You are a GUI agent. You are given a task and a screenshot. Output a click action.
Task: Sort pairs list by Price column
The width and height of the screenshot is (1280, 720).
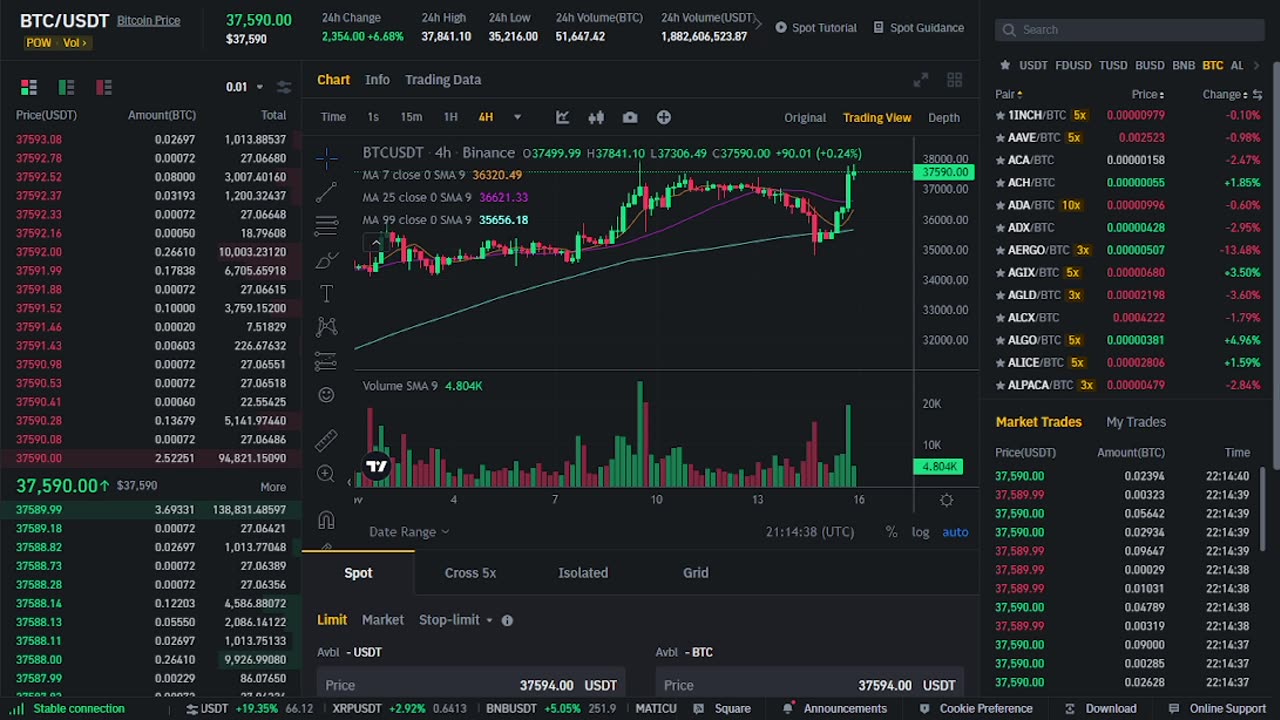(x=1148, y=94)
